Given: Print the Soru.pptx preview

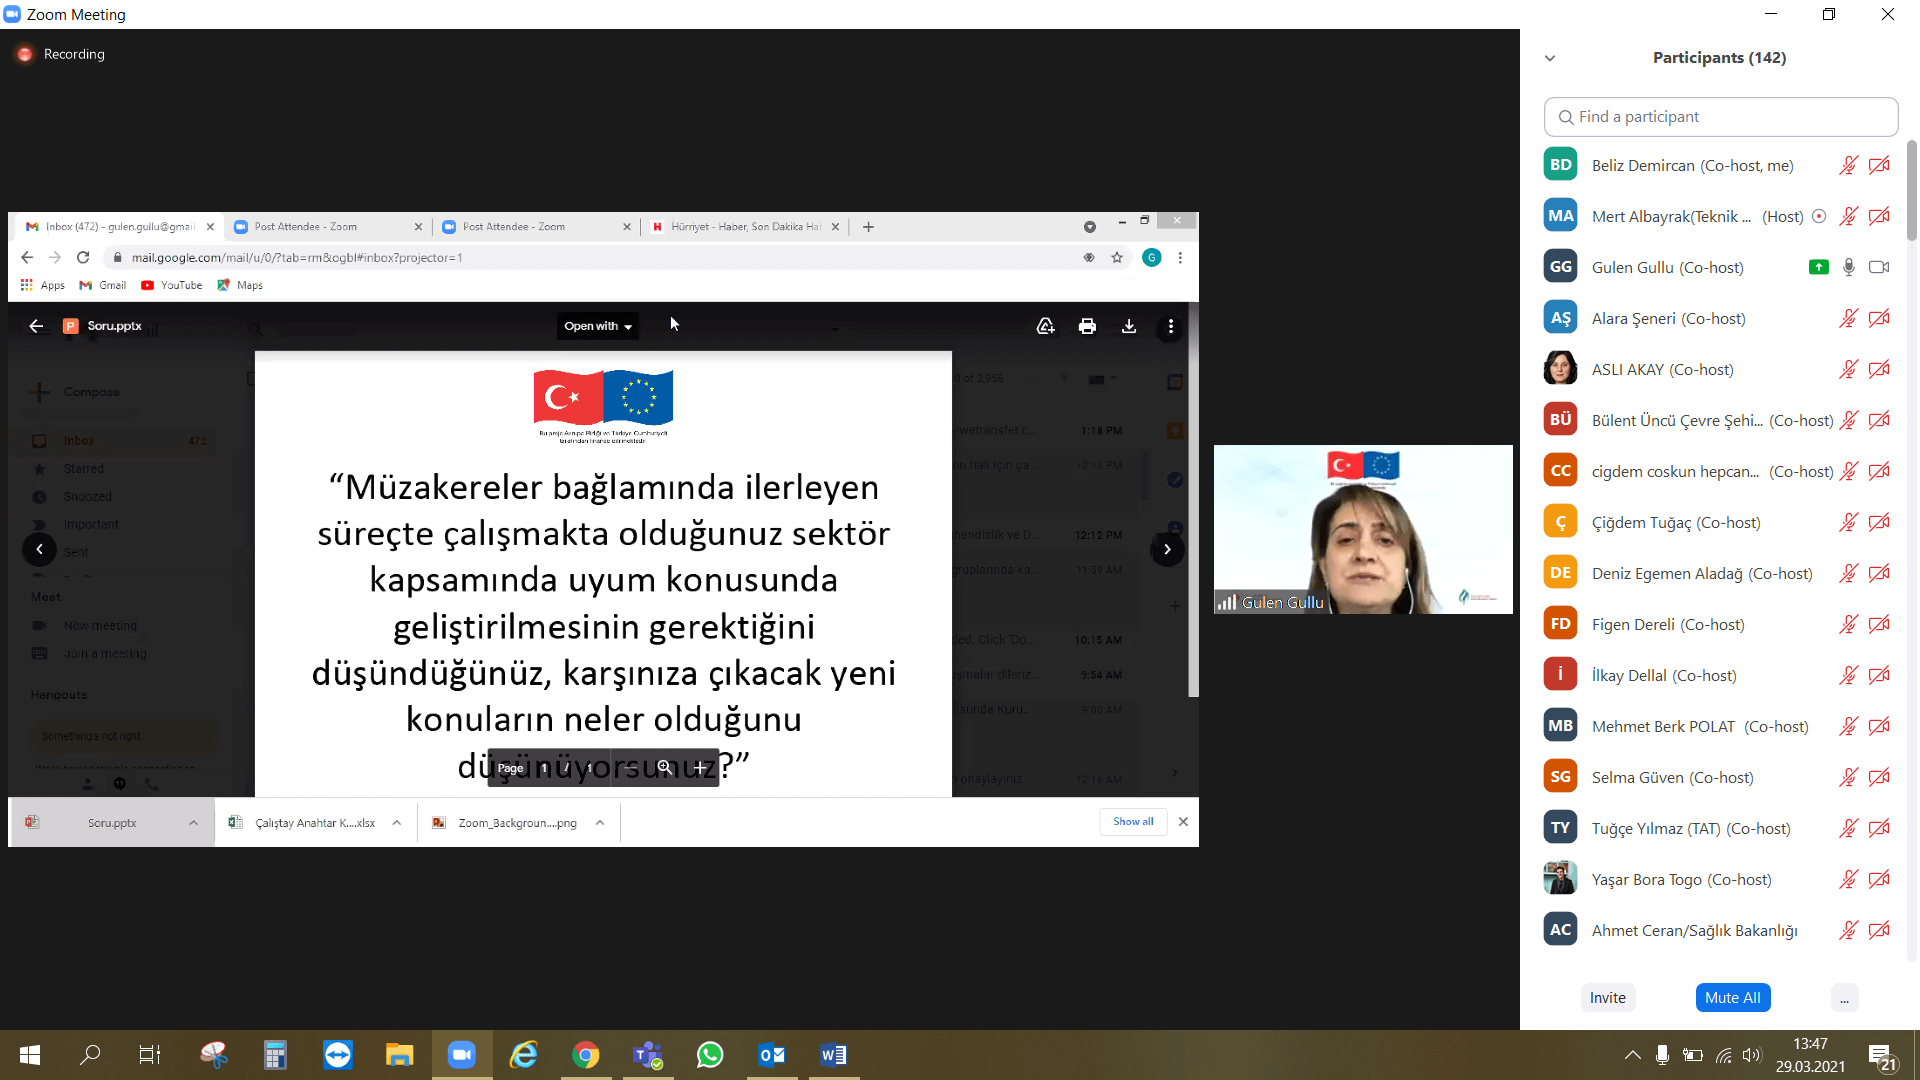Looking at the screenshot, I should coord(1087,326).
